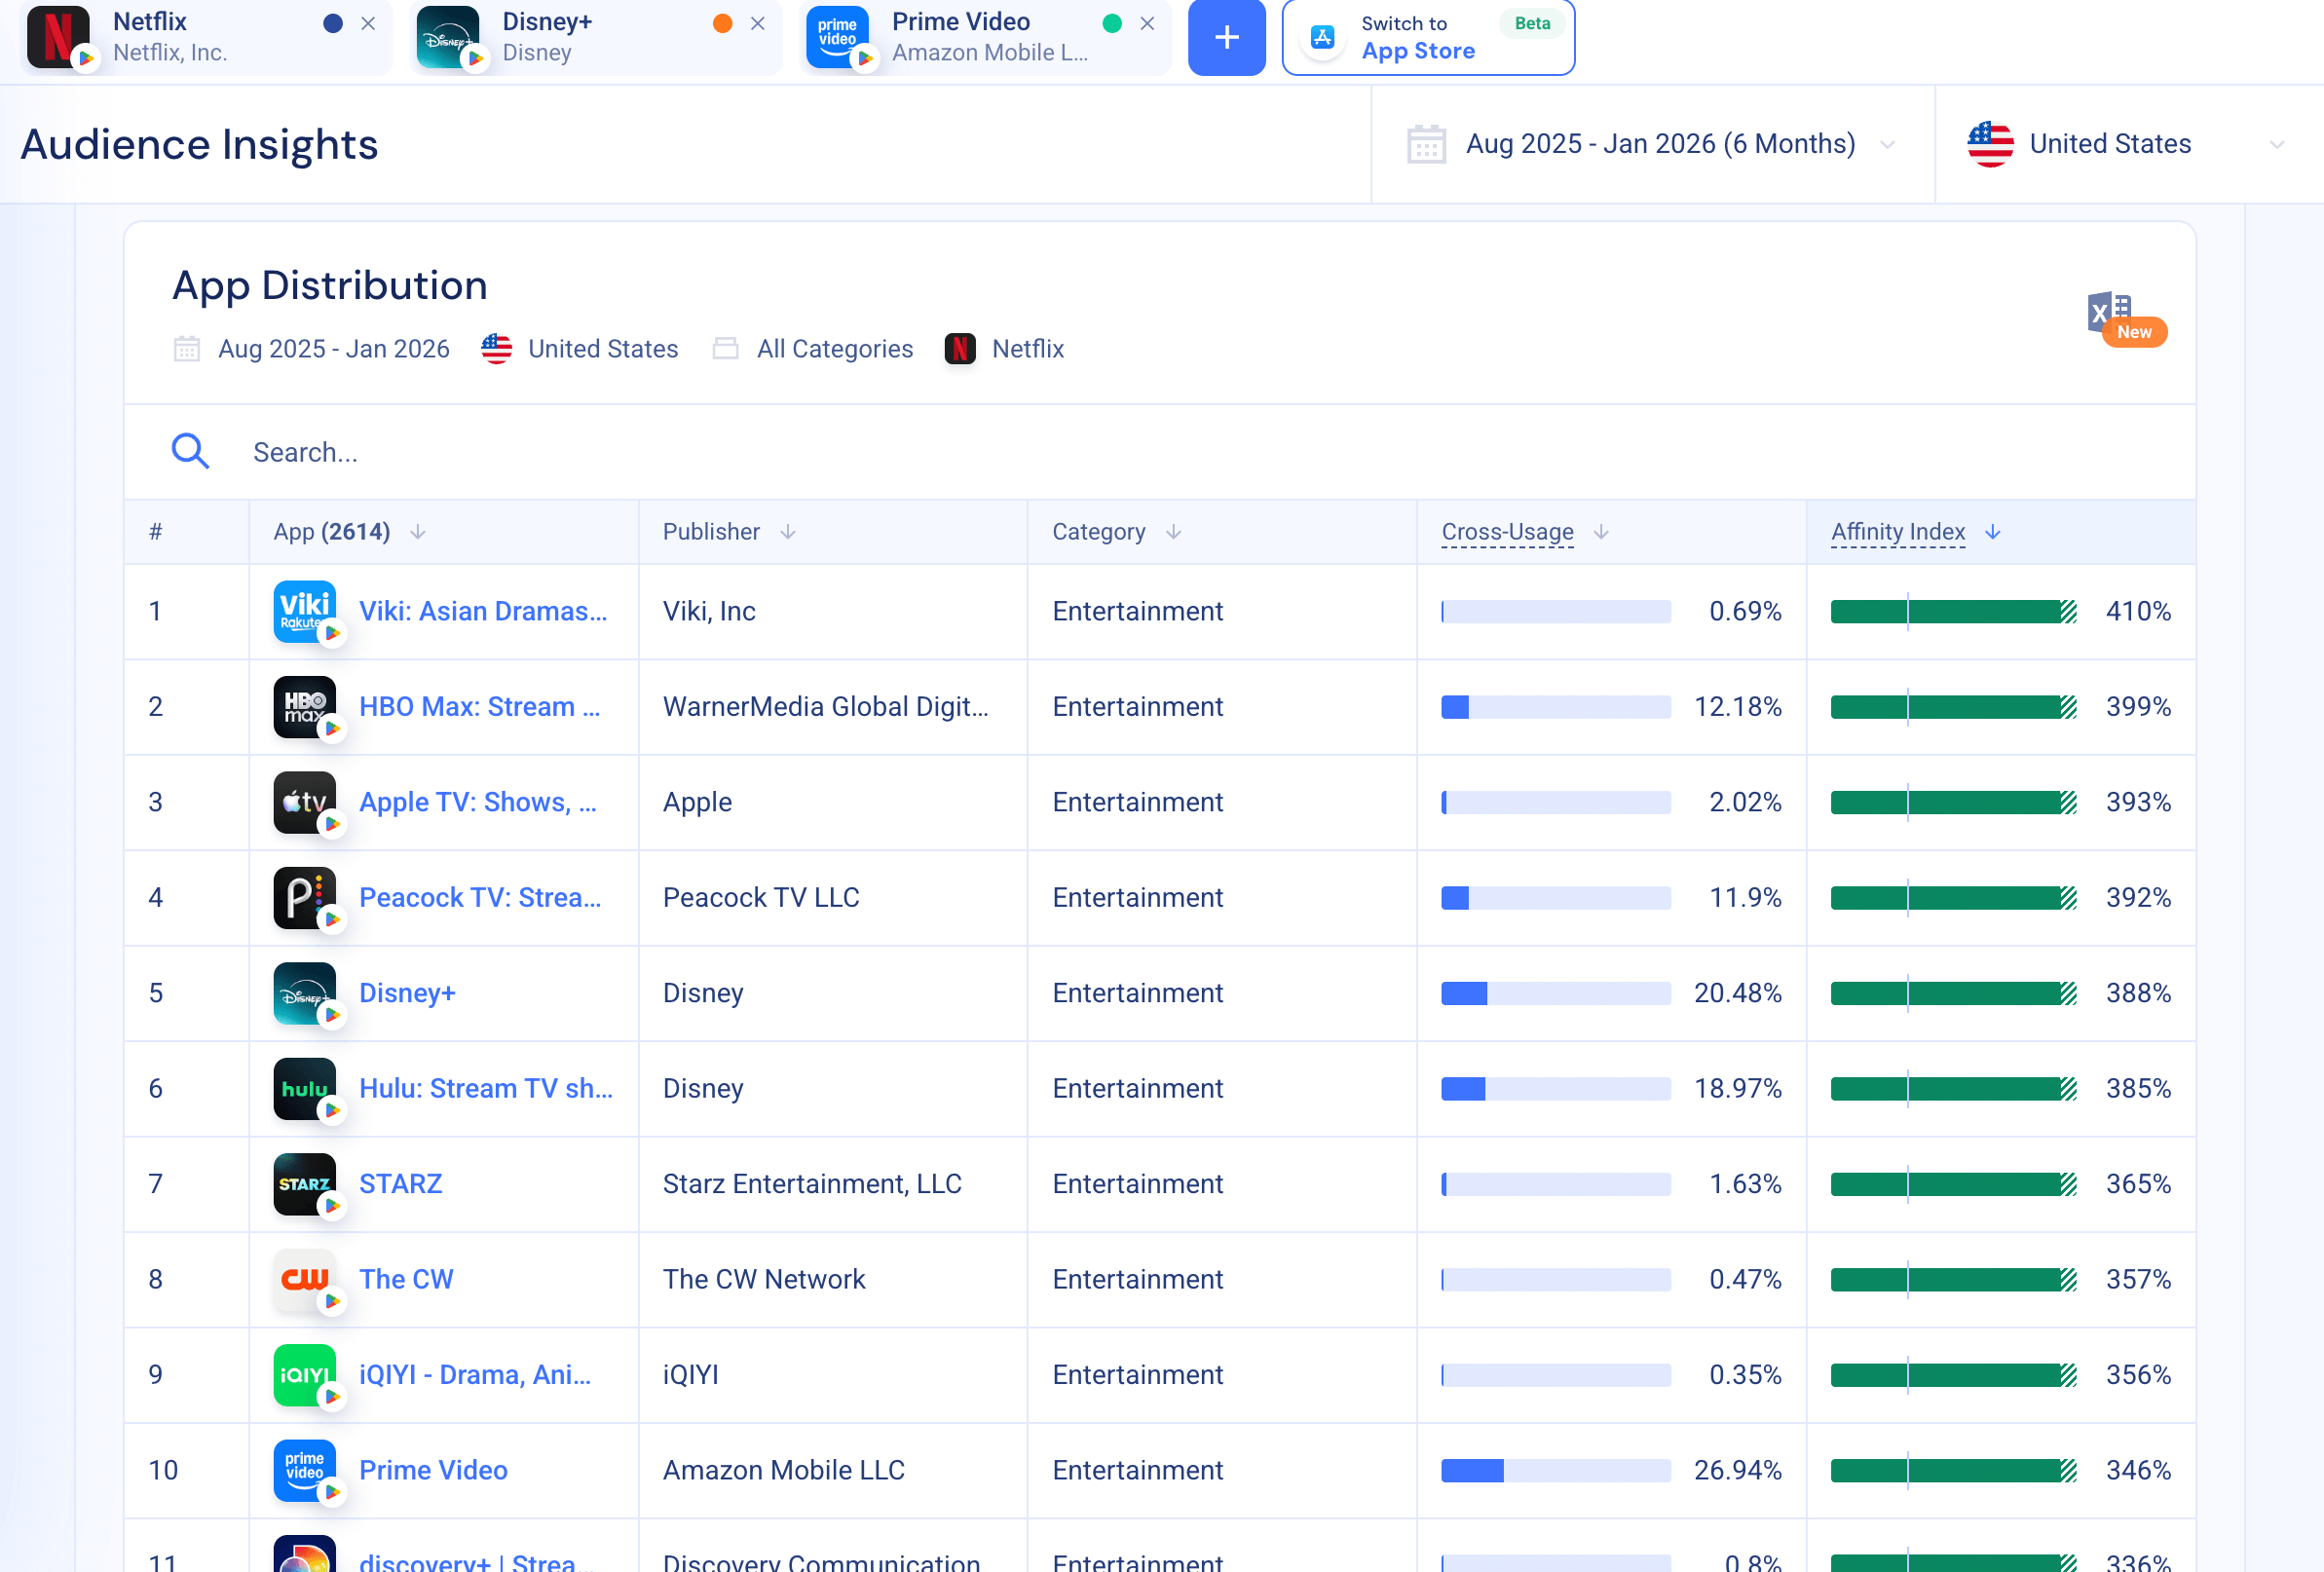Click the STARZ app icon in row 7
This screenshot has width=2324, height=1572.
305,1184
